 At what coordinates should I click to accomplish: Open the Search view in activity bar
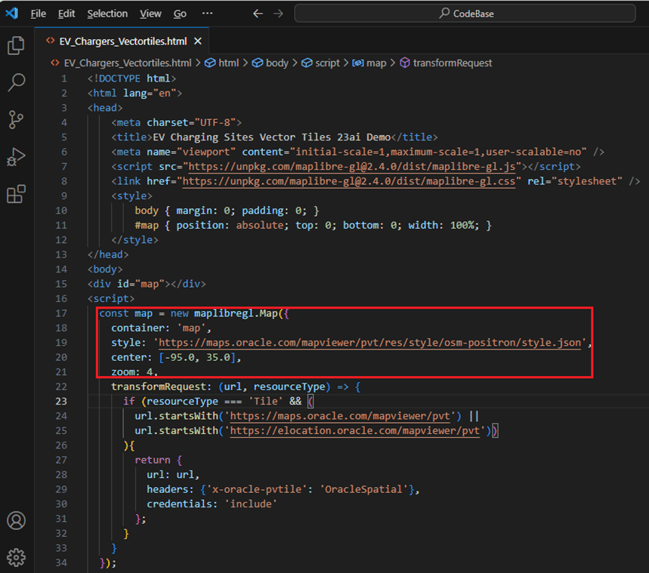click(16, 82)
